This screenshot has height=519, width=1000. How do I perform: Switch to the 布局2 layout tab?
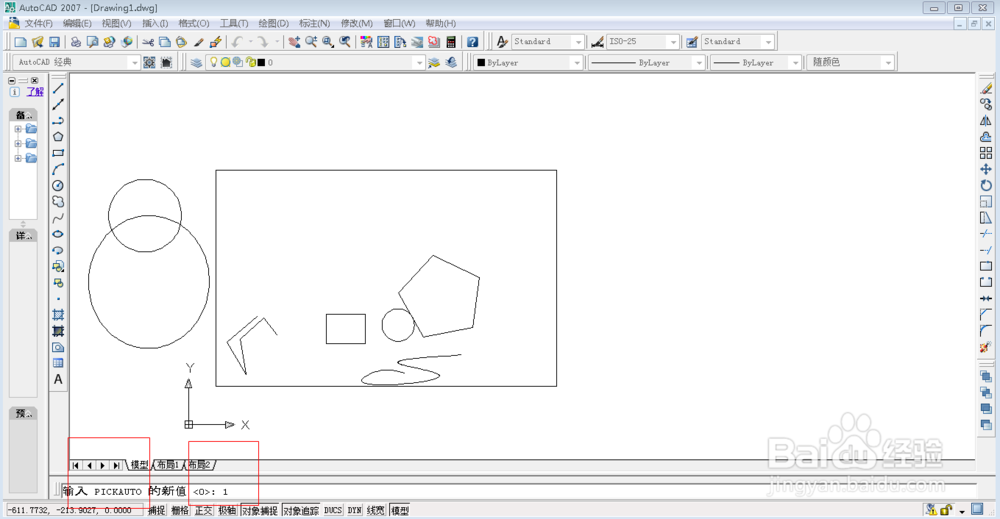[x=200, y=465]
